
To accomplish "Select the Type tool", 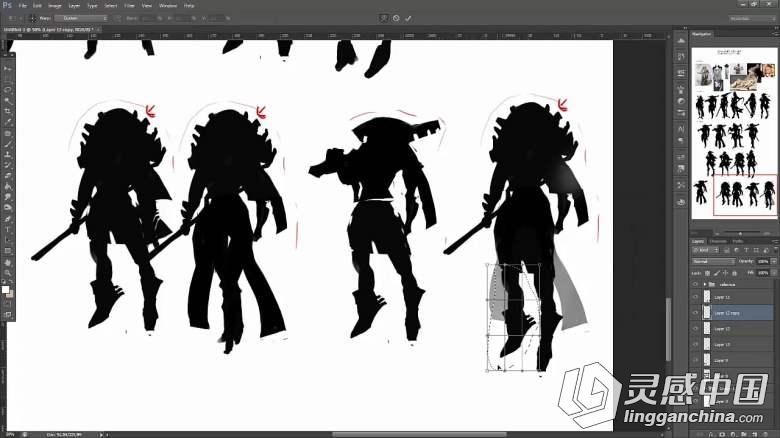I will (7, 230).
